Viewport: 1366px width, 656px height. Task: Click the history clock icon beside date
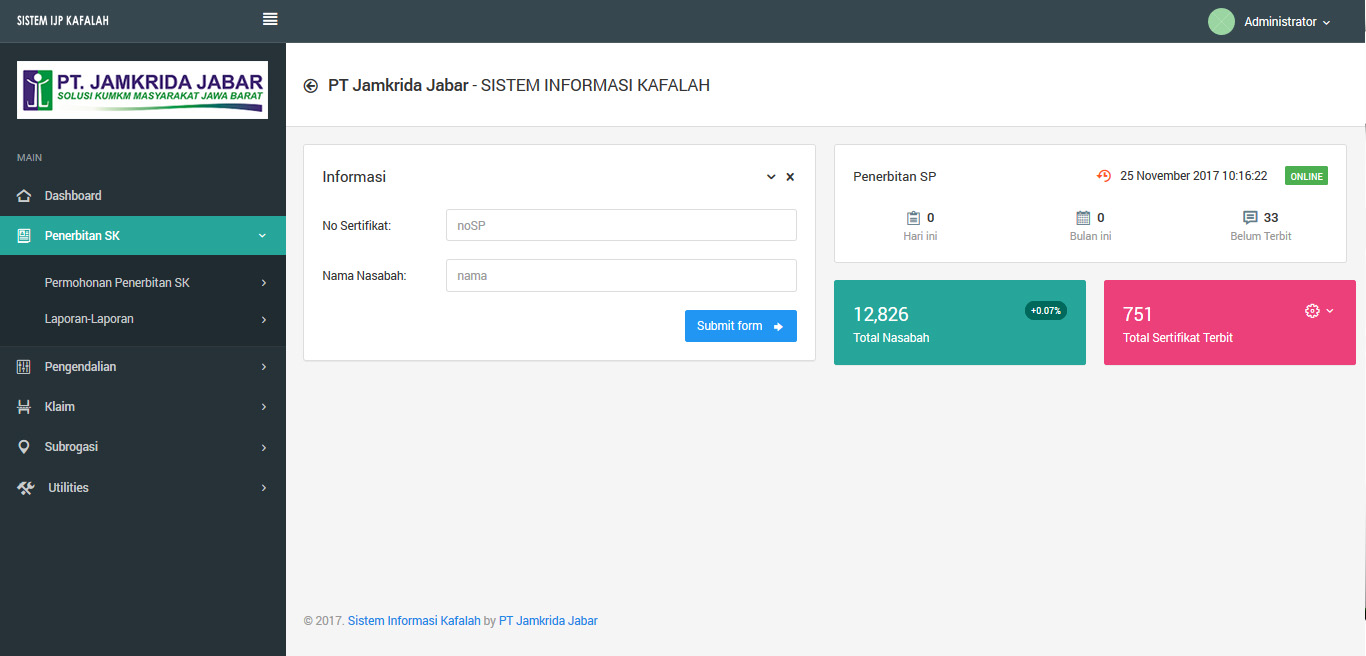tap(1104, 176)
